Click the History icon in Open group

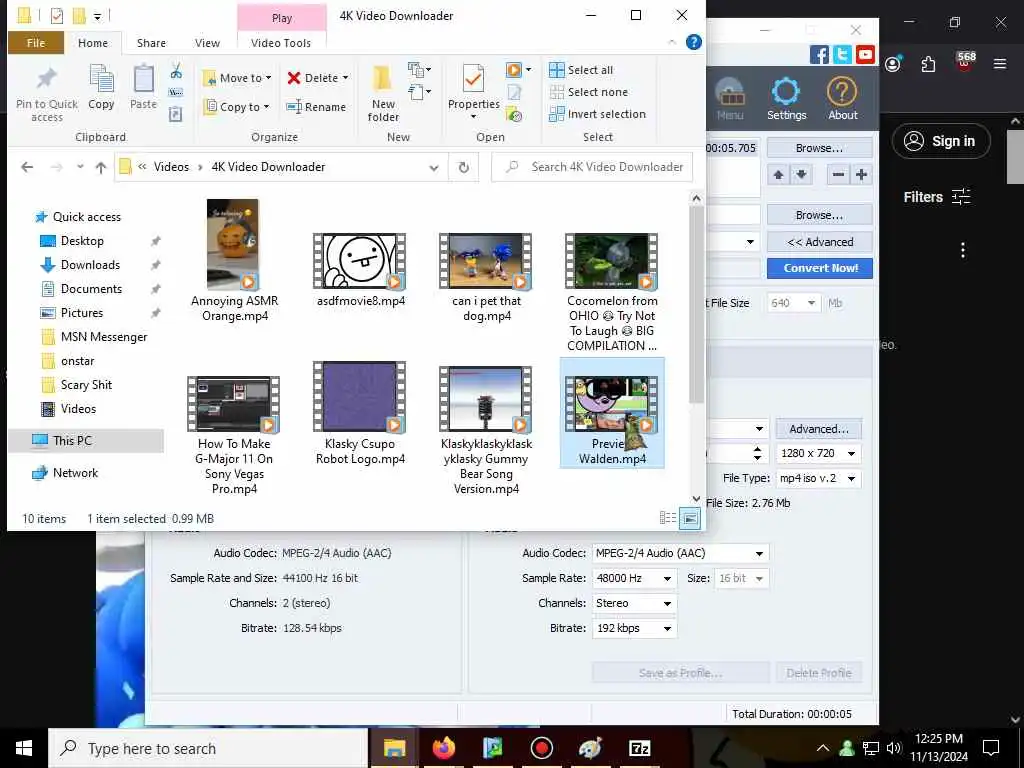click(514, 116)
